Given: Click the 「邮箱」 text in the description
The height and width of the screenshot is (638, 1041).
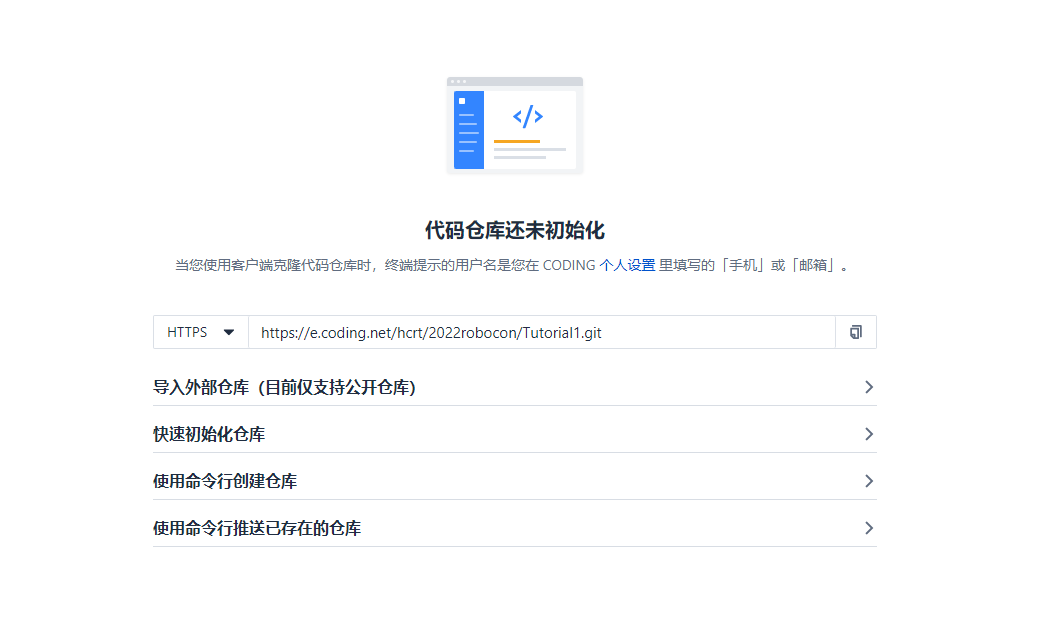Looking at the screenshot, I should 814,266.
